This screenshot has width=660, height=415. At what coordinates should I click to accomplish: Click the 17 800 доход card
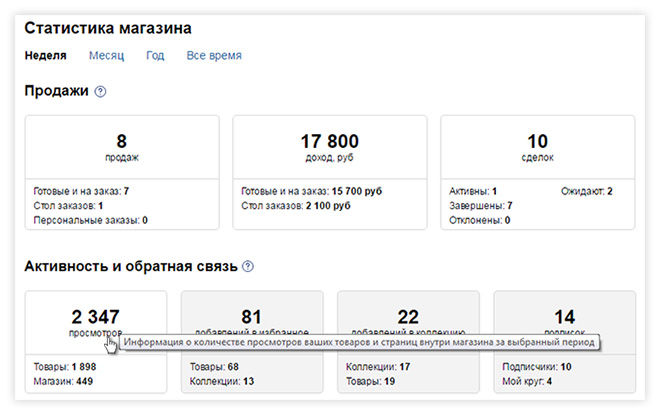pos(329,147)
